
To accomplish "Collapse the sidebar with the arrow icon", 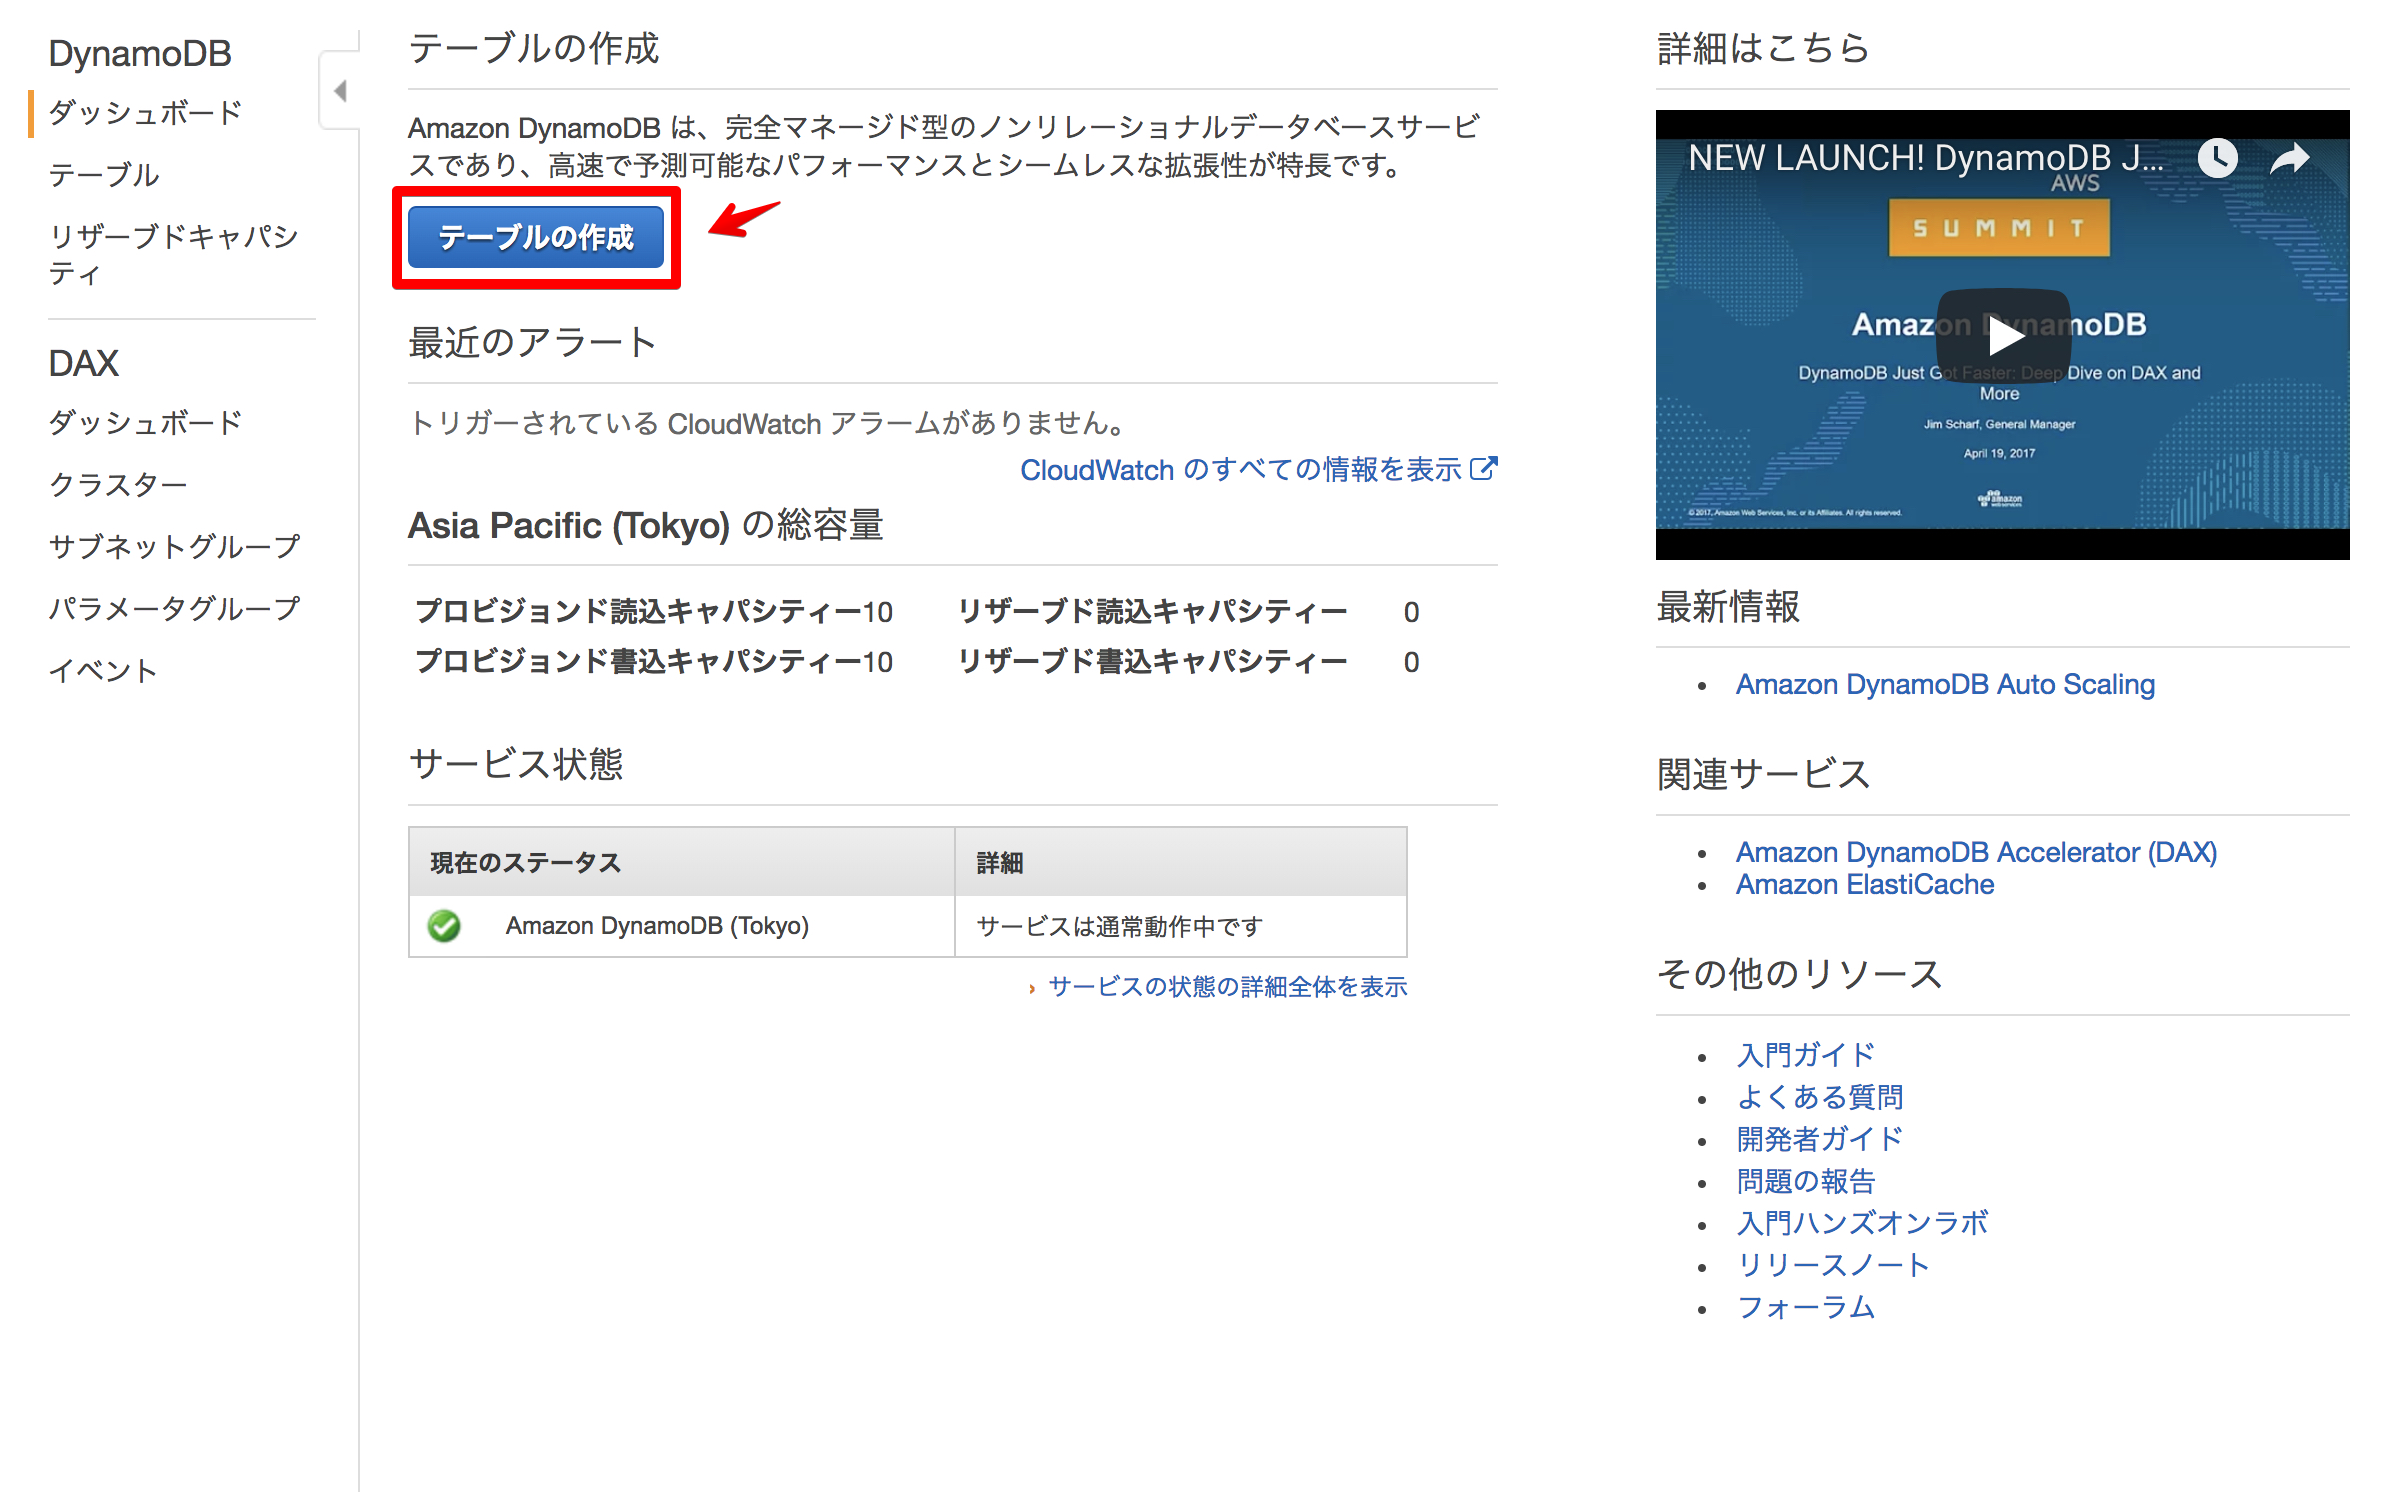I will 340,91.
